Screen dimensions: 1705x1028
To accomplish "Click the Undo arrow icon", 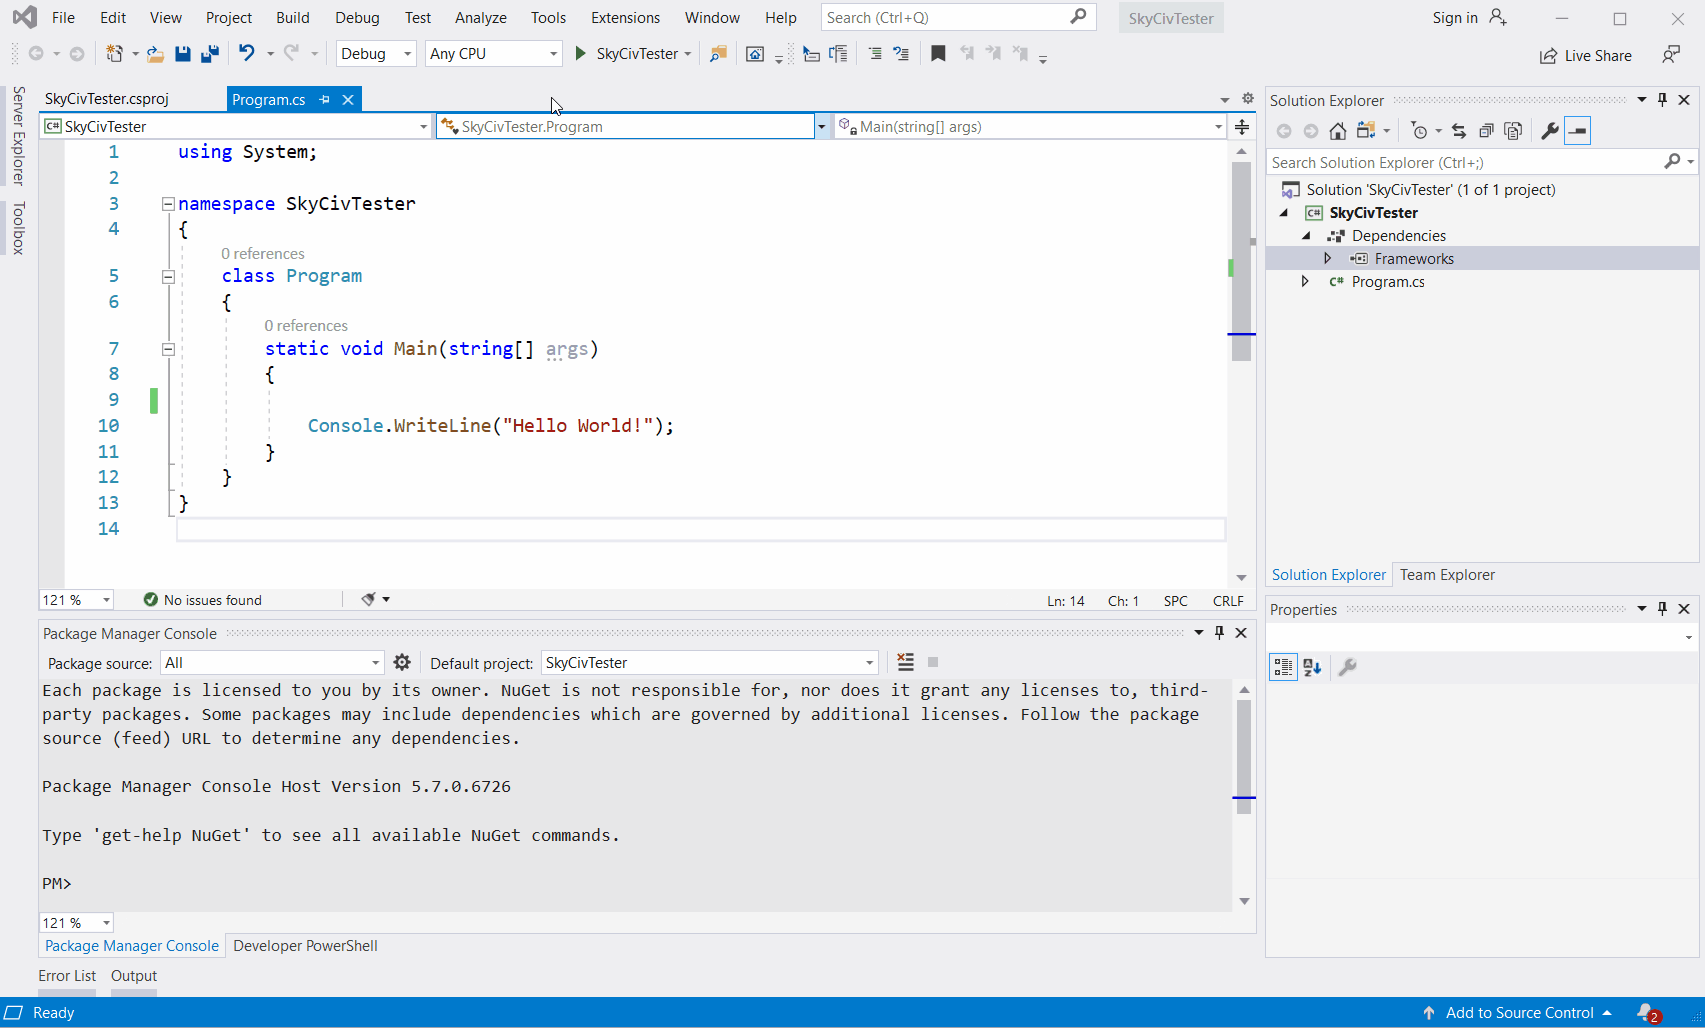I will tap(246, 54).
